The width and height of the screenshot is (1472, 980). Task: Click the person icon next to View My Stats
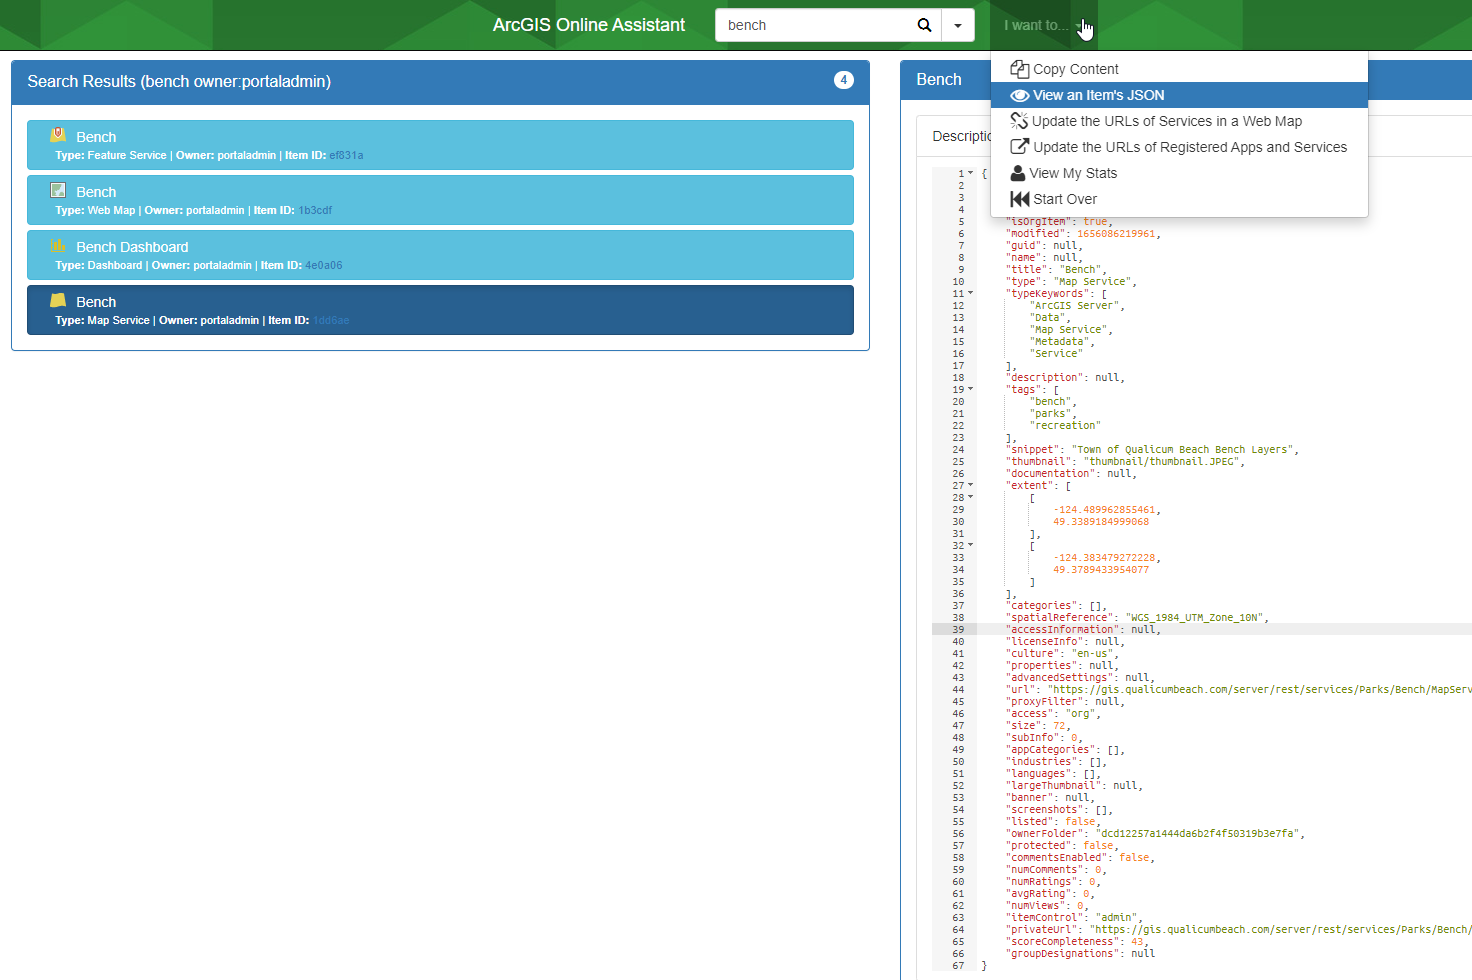[1019, 173]
